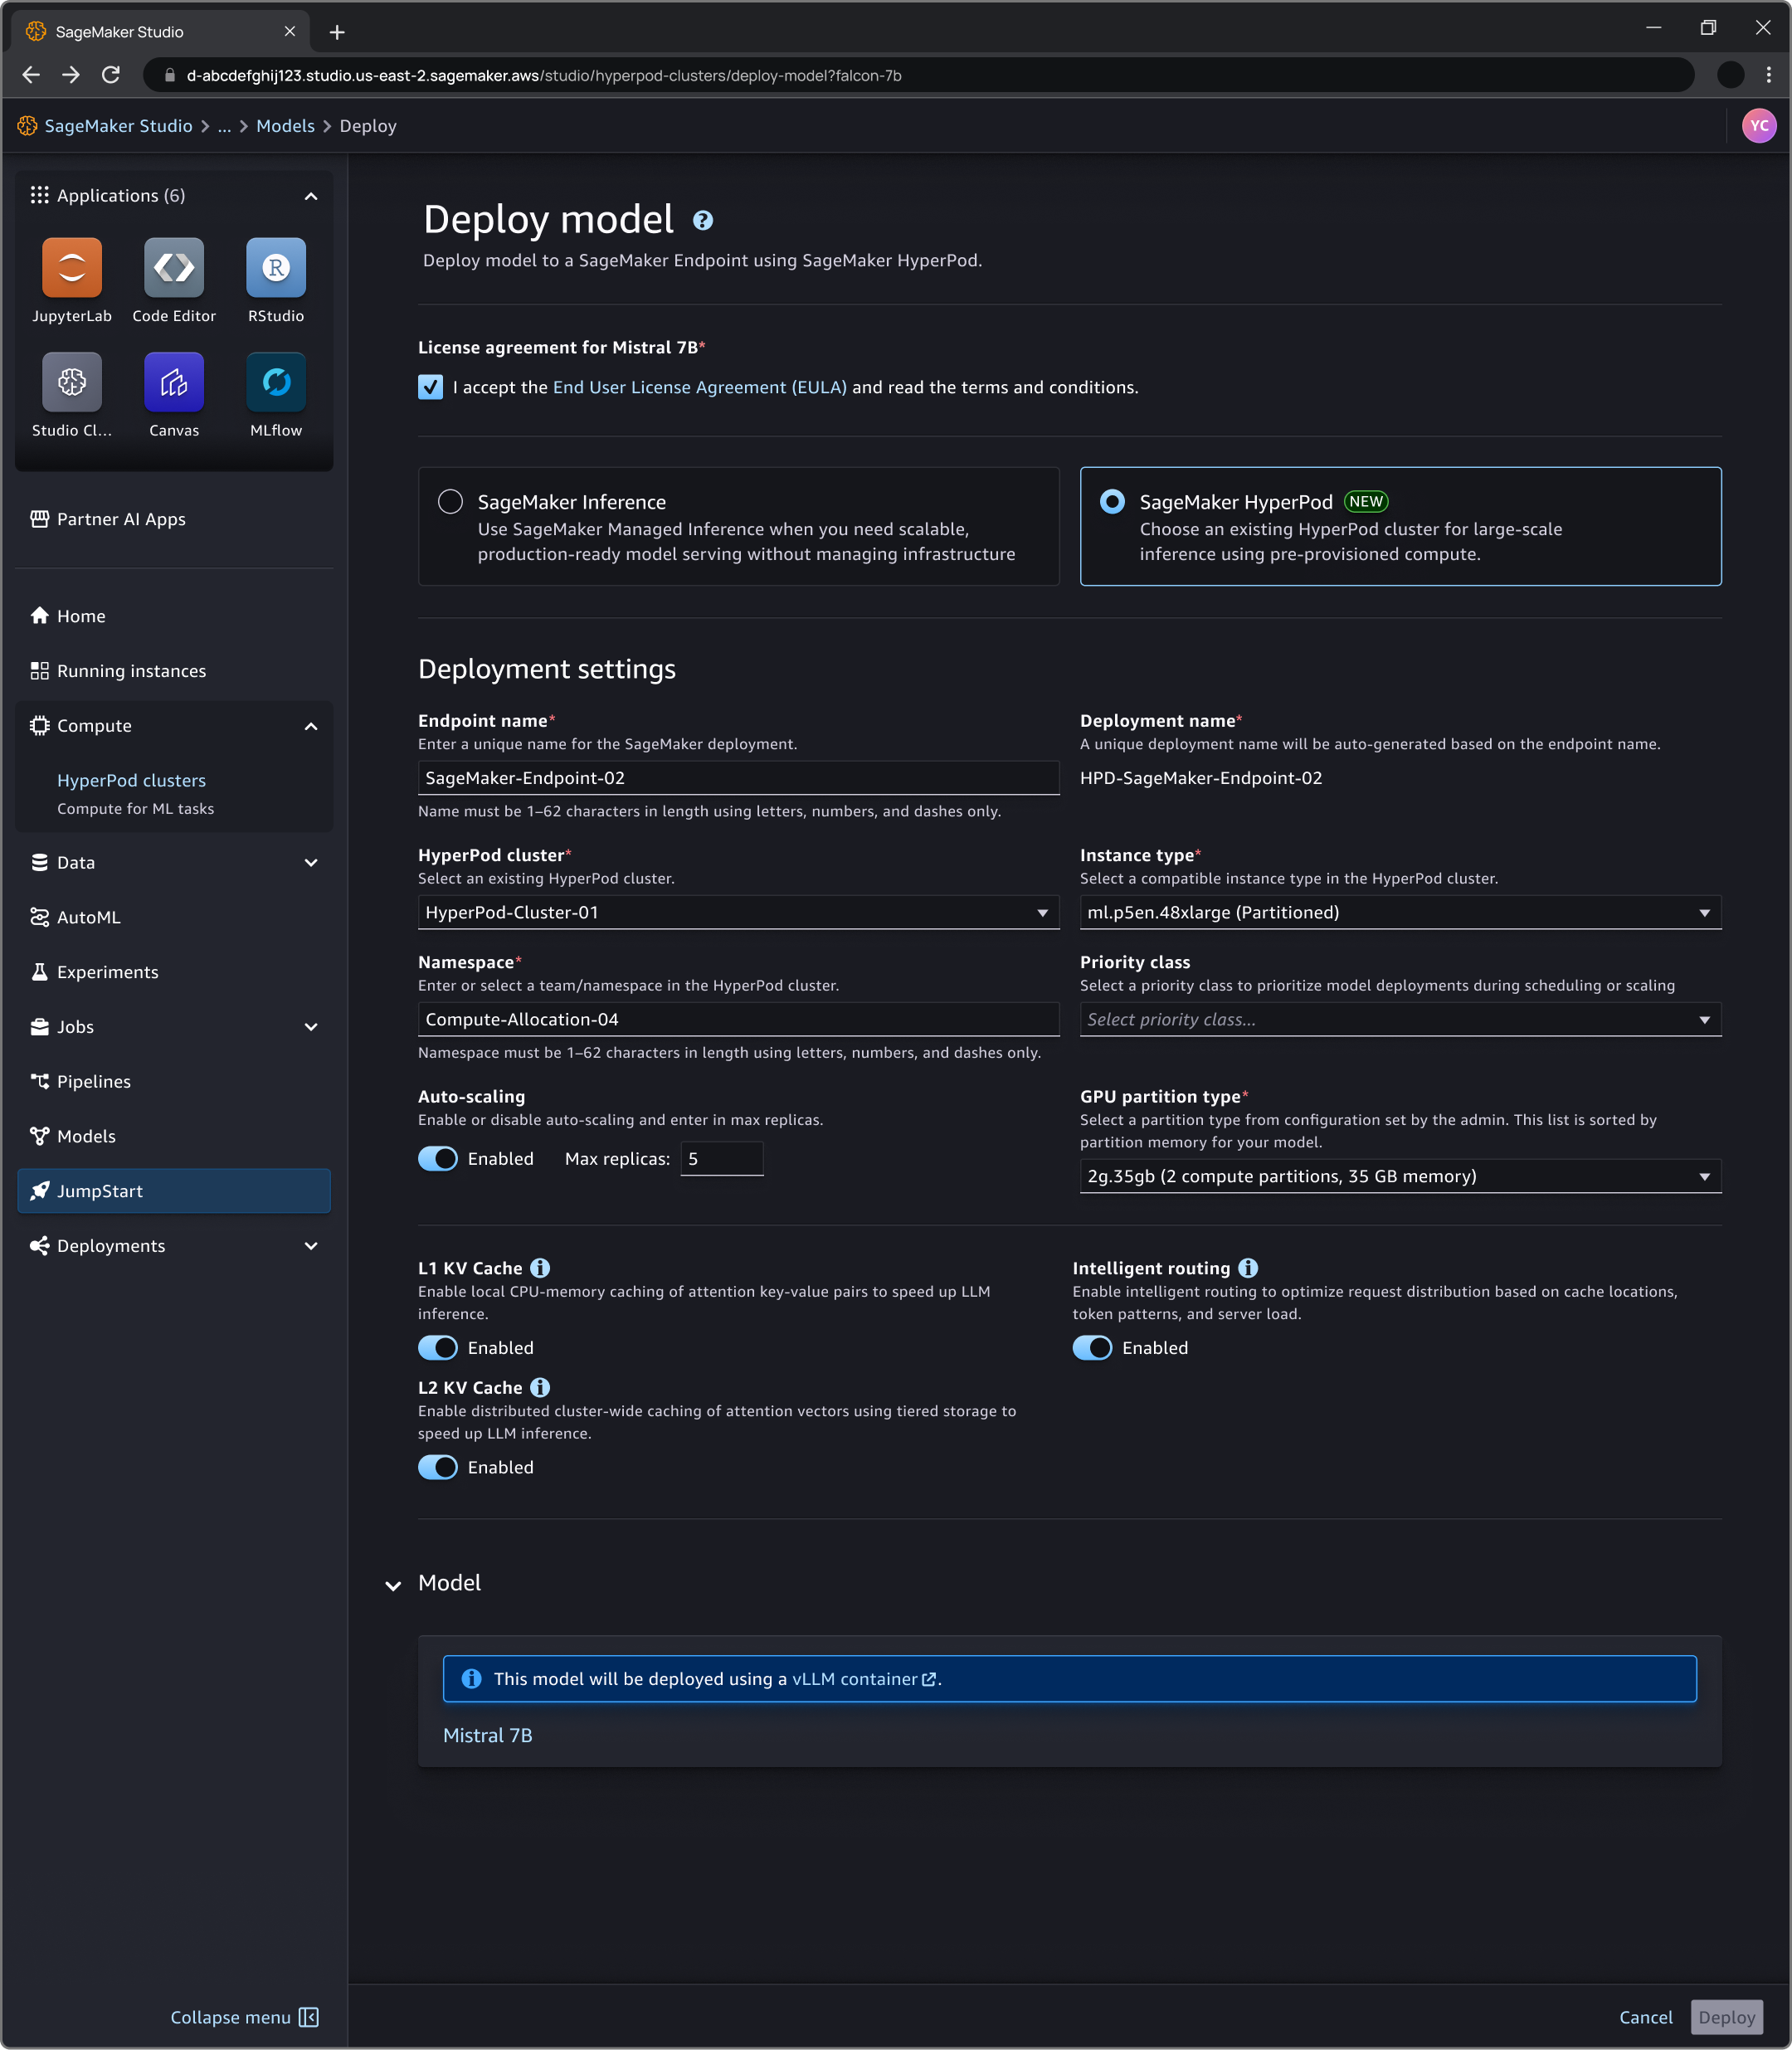Image resolution: width=1792 pixels, height=2050 pixels.
Task: Click the Cancel button
Action: pyautogui.click(x=1645, y=2017)
